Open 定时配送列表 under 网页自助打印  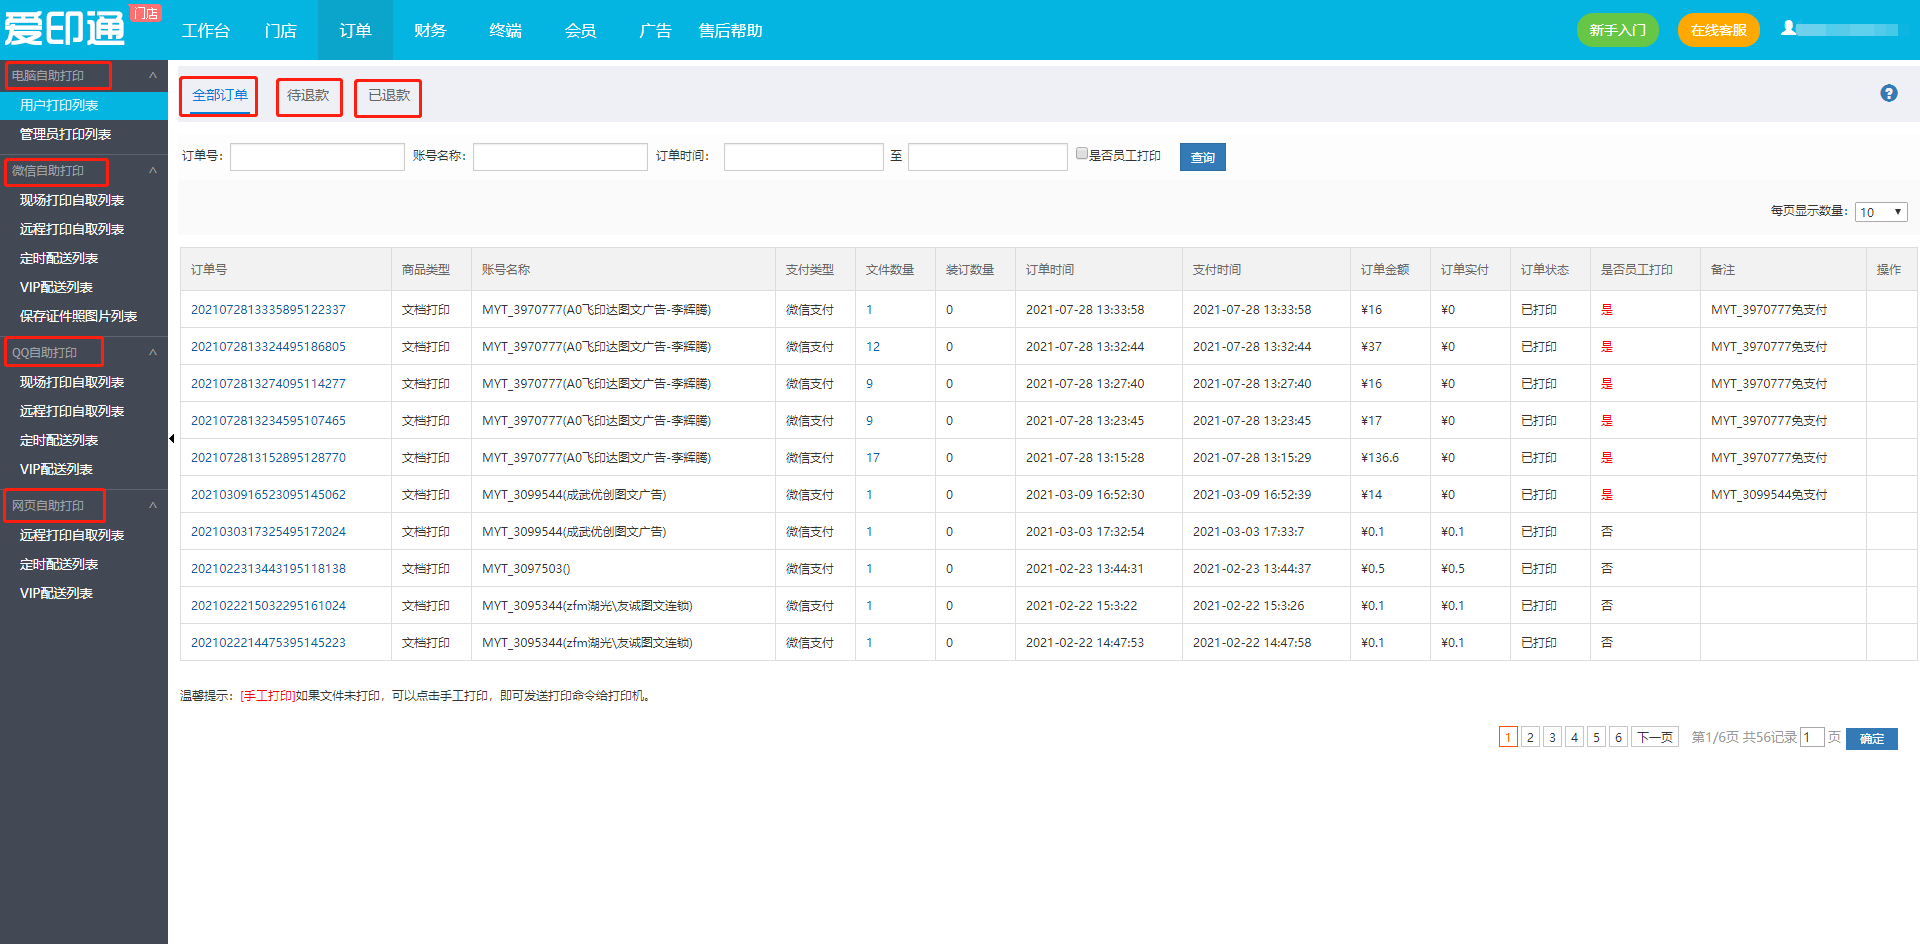point(59,564)
